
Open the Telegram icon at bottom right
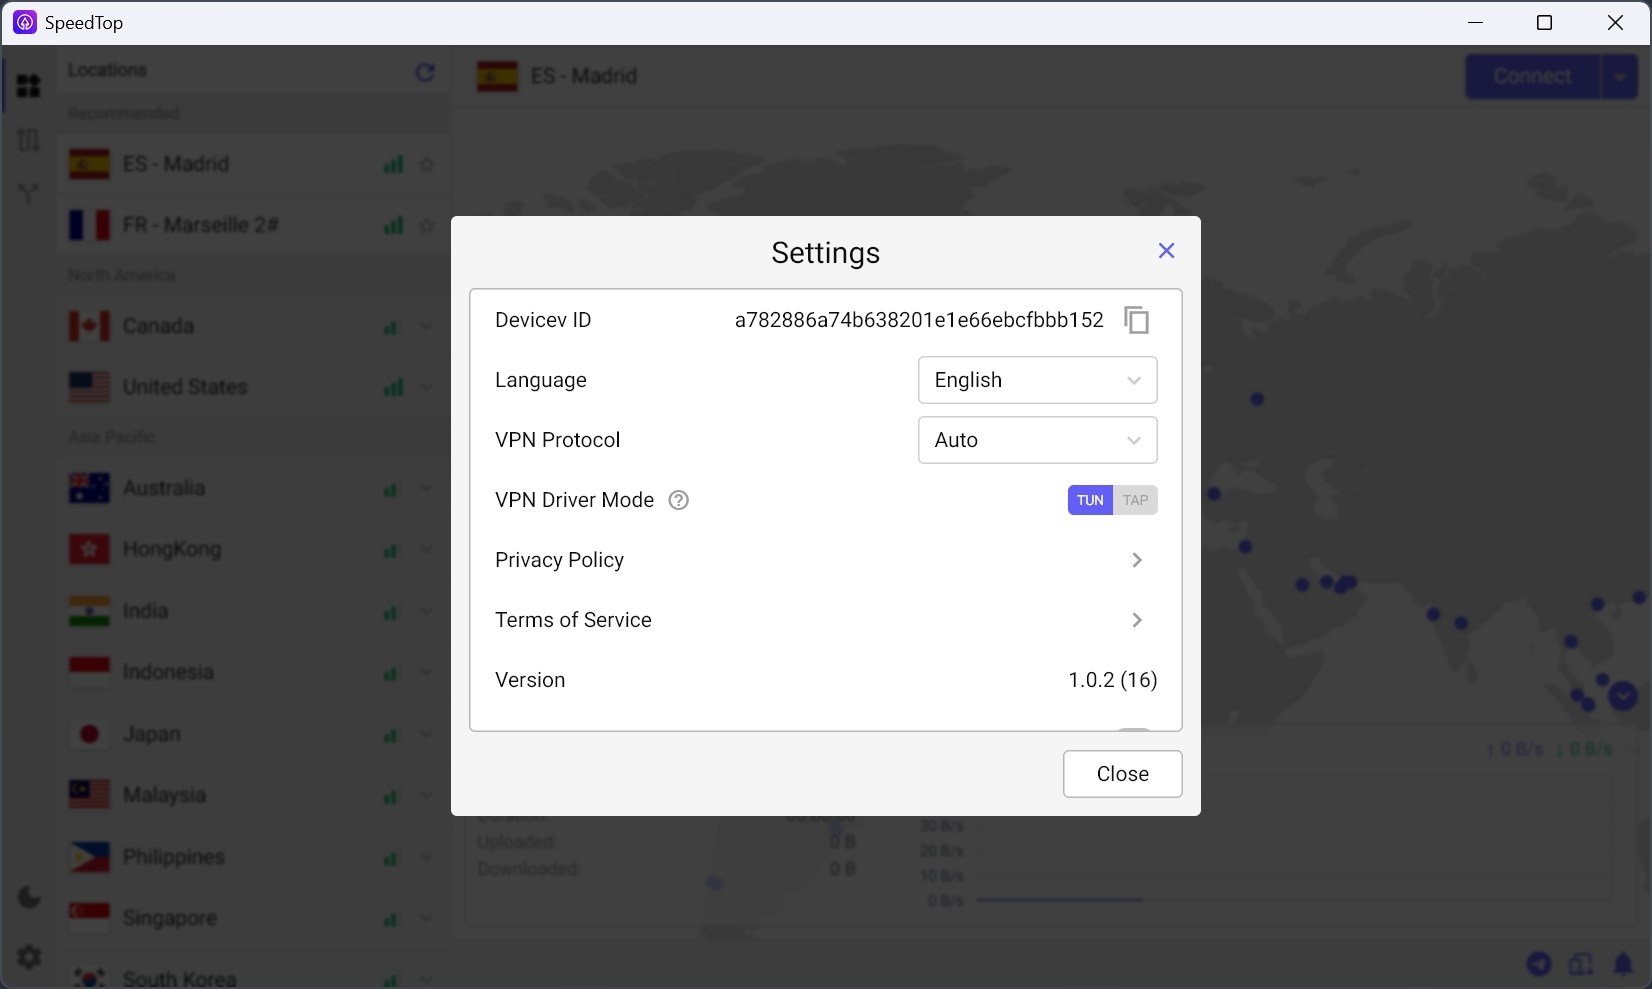point(1539,964)
